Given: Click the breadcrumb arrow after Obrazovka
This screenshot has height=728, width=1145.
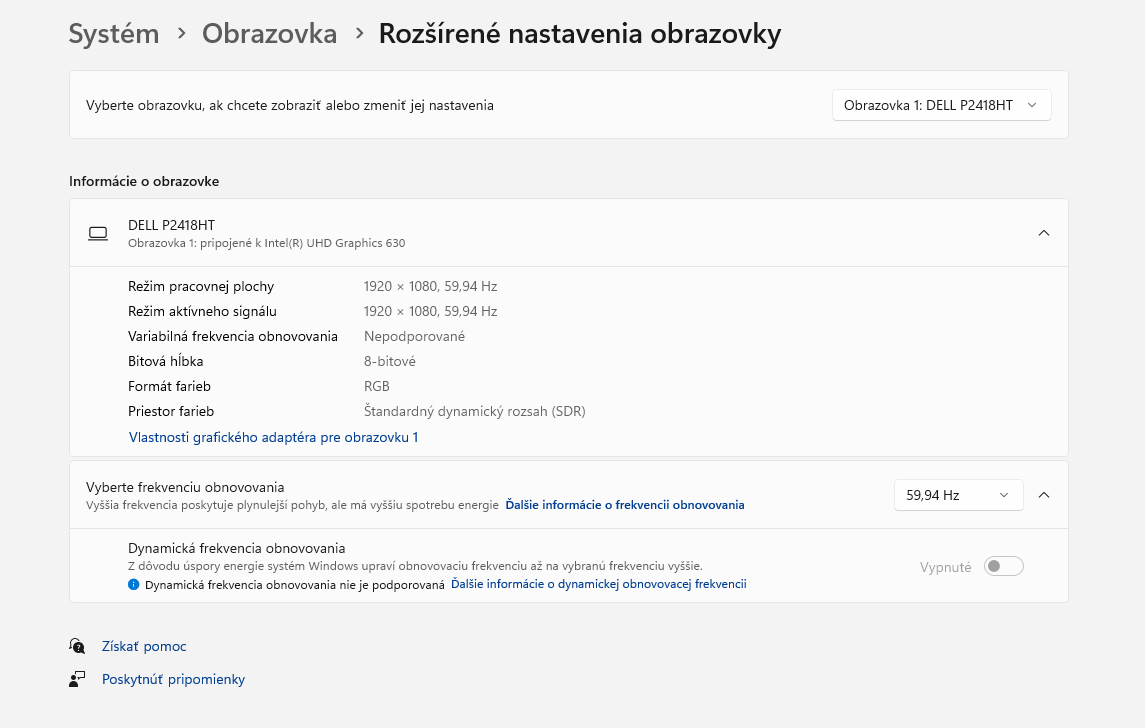Looking at the screenshot, I should [358, 33].
